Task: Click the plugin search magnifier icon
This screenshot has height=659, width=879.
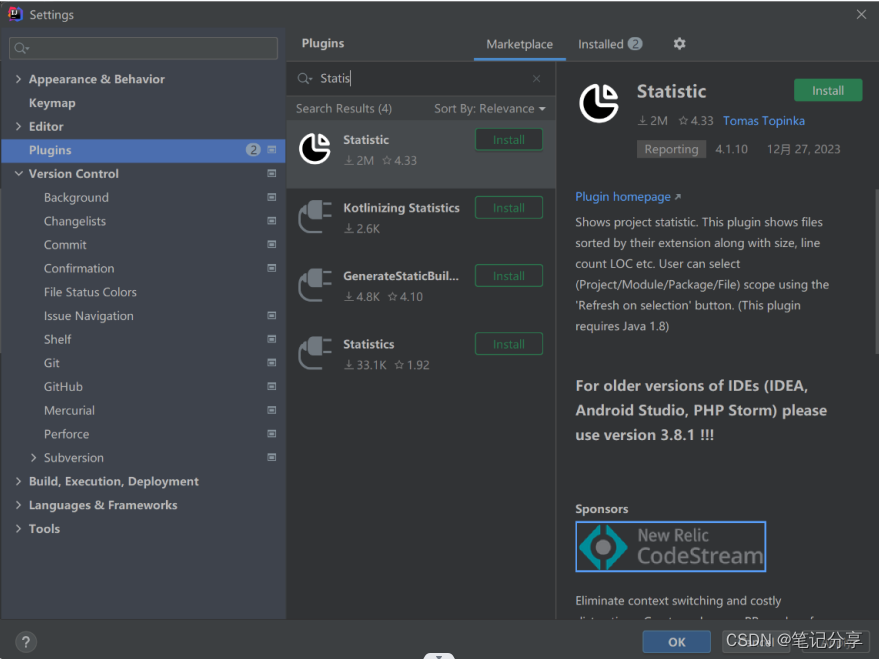Action: click(x=304, y=78)
